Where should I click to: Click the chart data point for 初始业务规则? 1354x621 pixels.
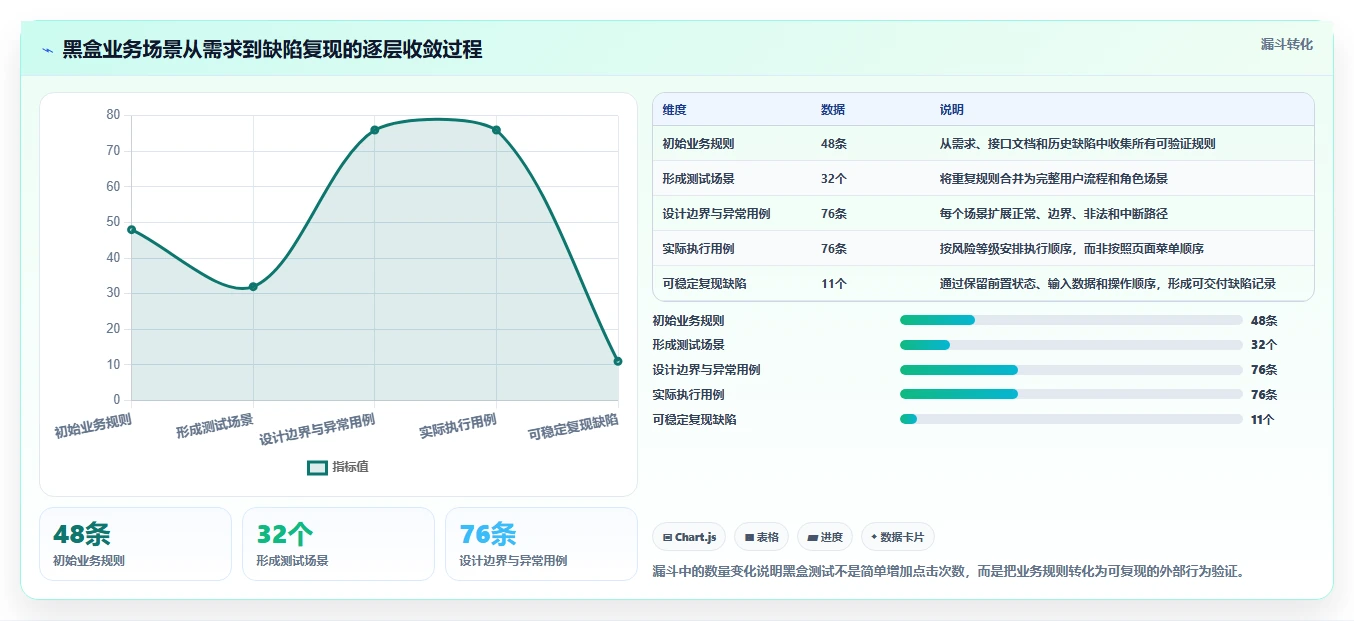[x=131, y=229]
